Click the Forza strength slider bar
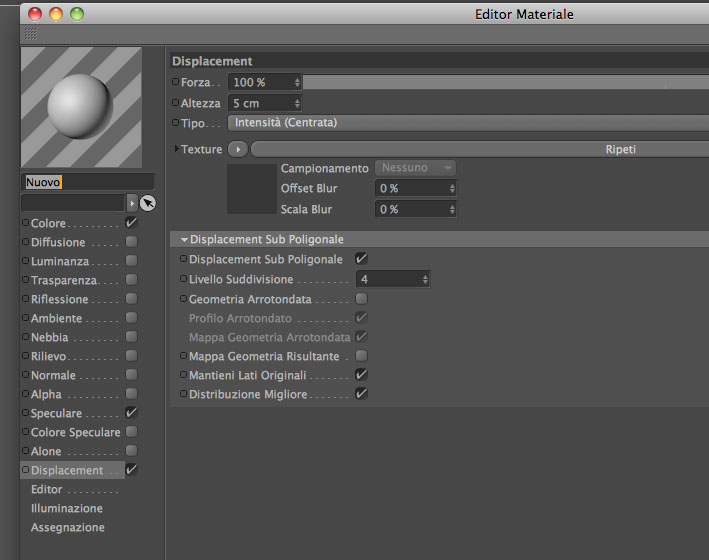Viewport: 709px width, 560px height. coord(506,82)
